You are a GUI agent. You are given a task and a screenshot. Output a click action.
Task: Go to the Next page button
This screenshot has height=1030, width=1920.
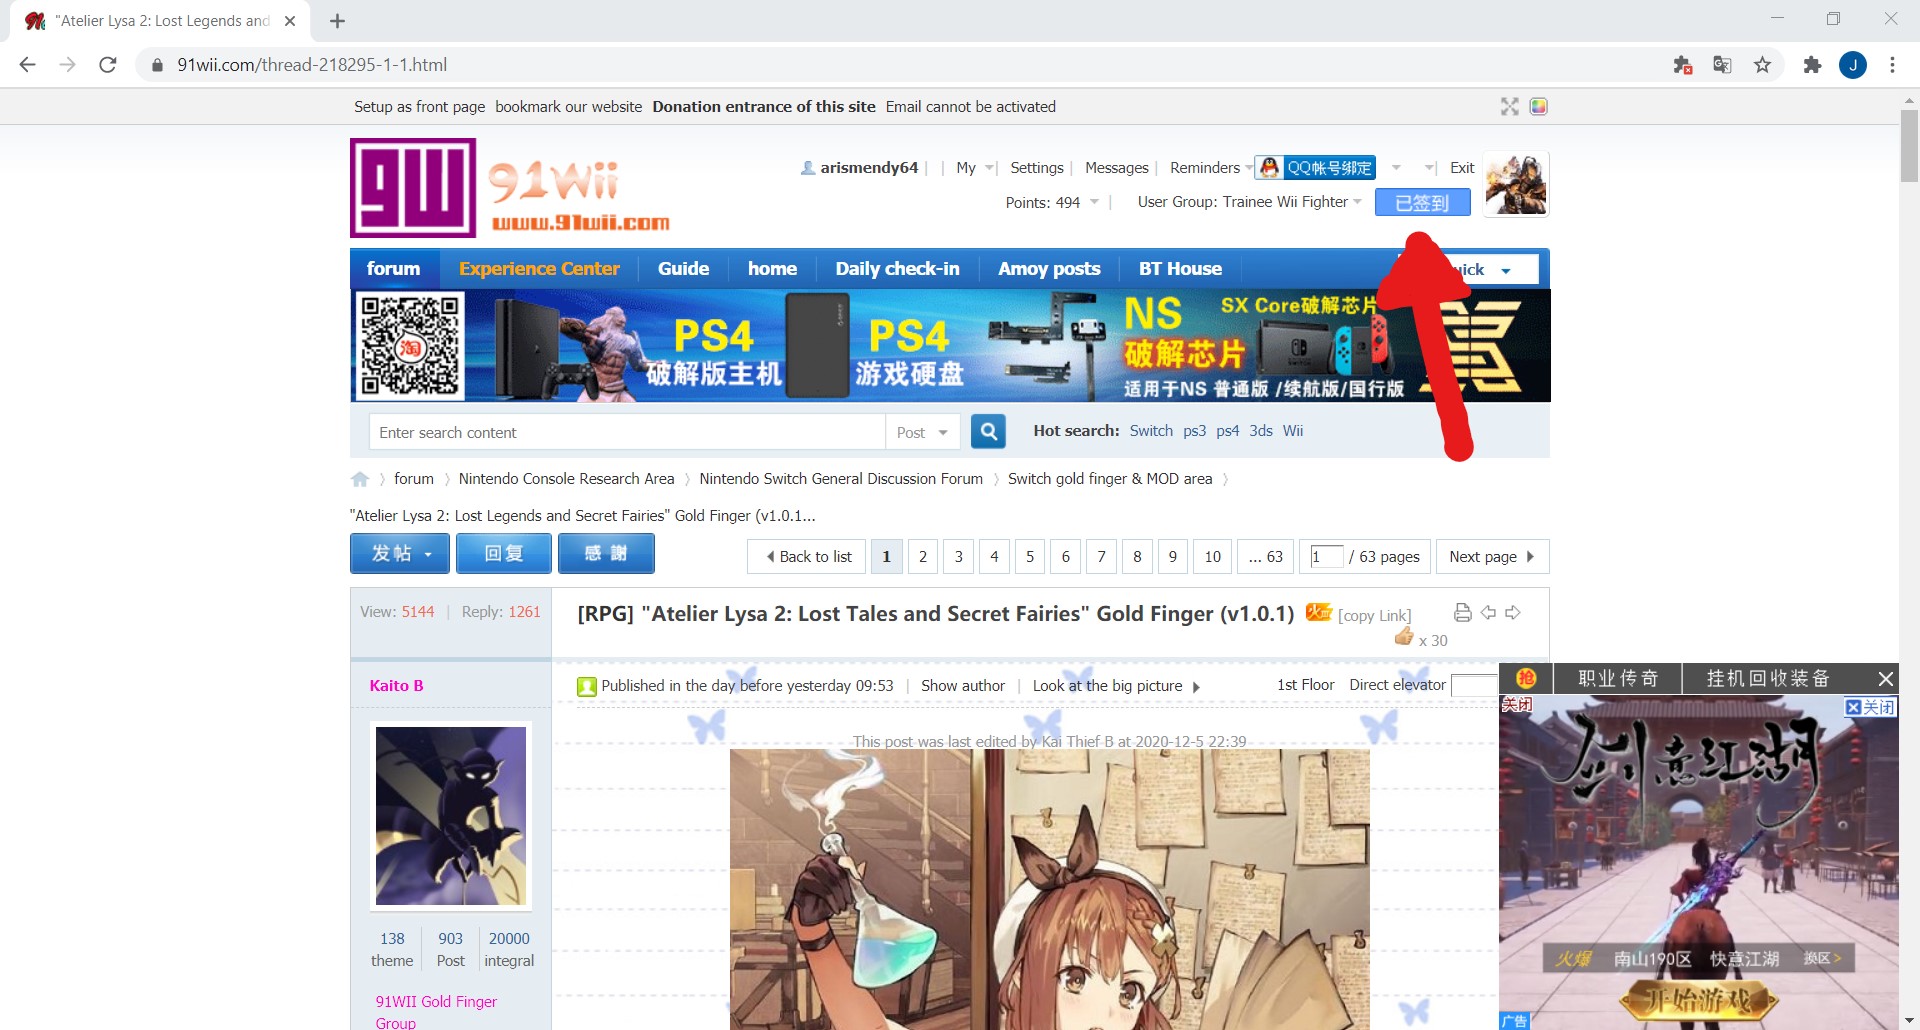[1492, 557]
